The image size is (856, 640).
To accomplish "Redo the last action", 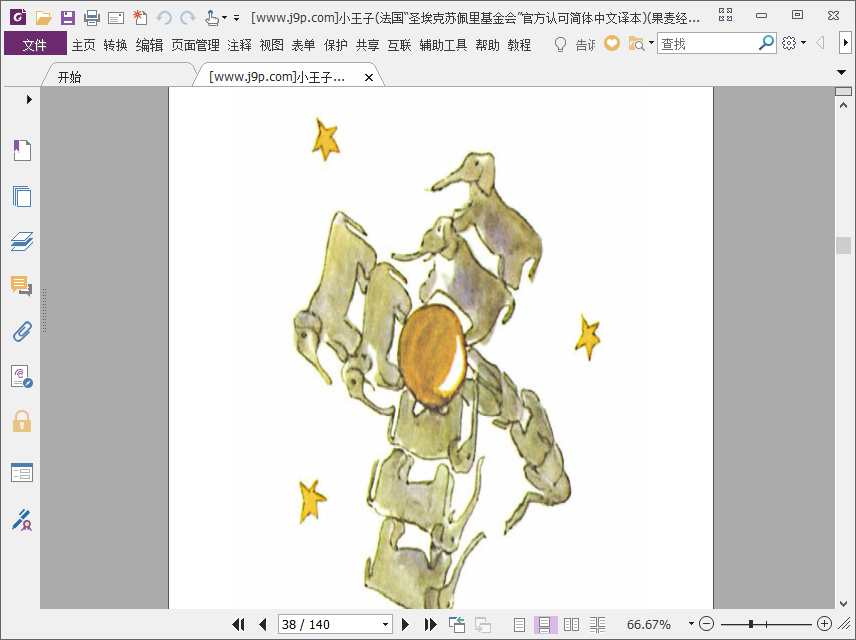I will (188, 18).
